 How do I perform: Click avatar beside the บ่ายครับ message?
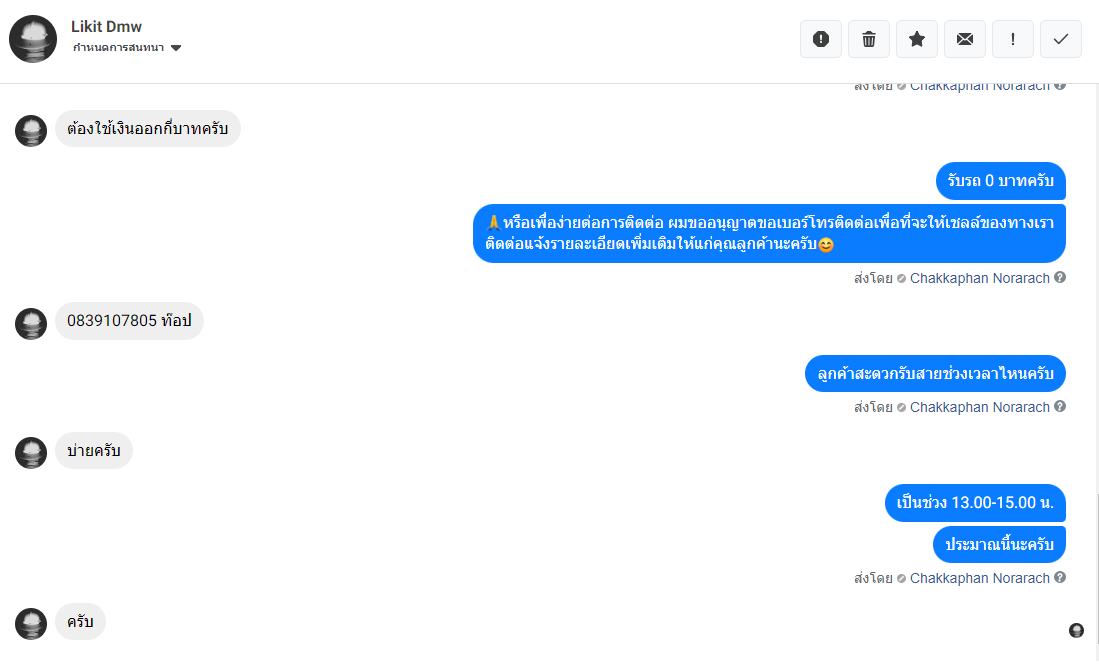tap(31, 452)
